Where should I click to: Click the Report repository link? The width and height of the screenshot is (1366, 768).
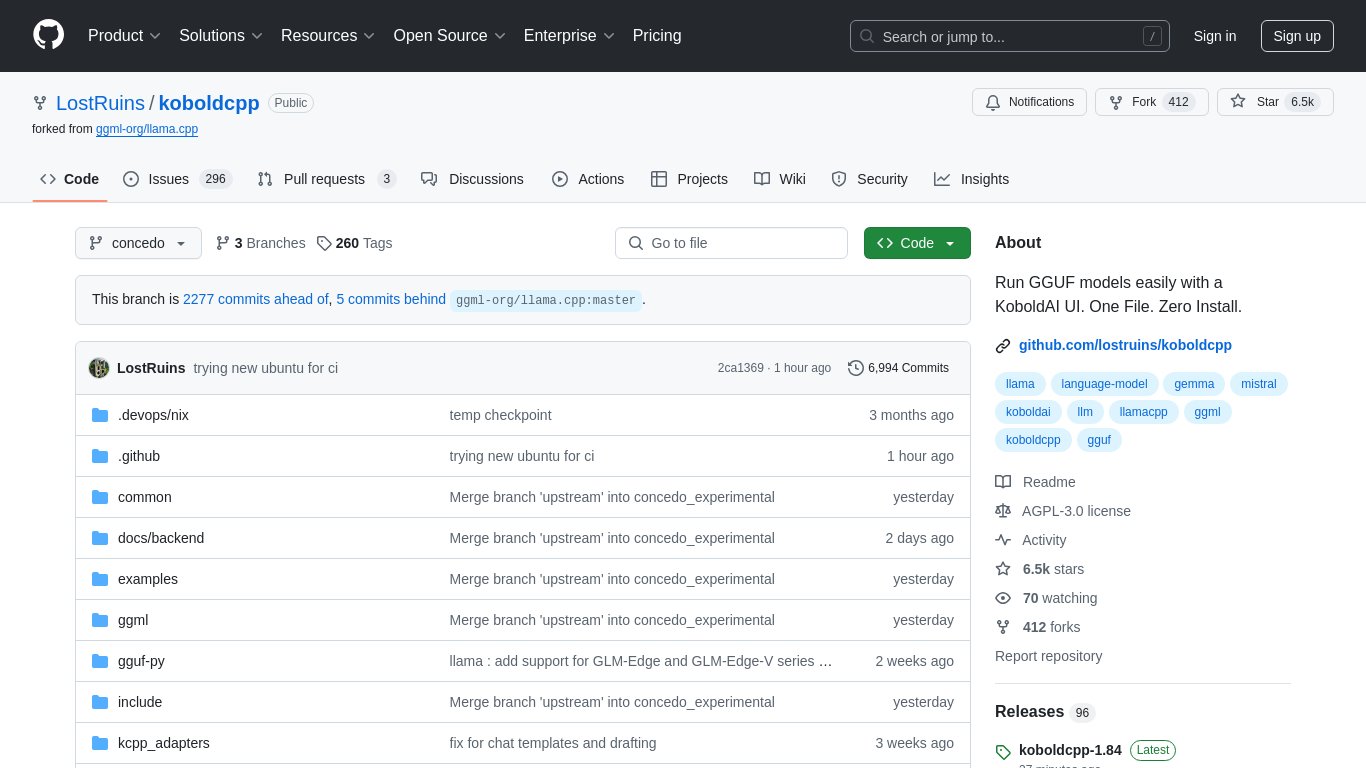pyautogui.click(x=1049, y=656)
